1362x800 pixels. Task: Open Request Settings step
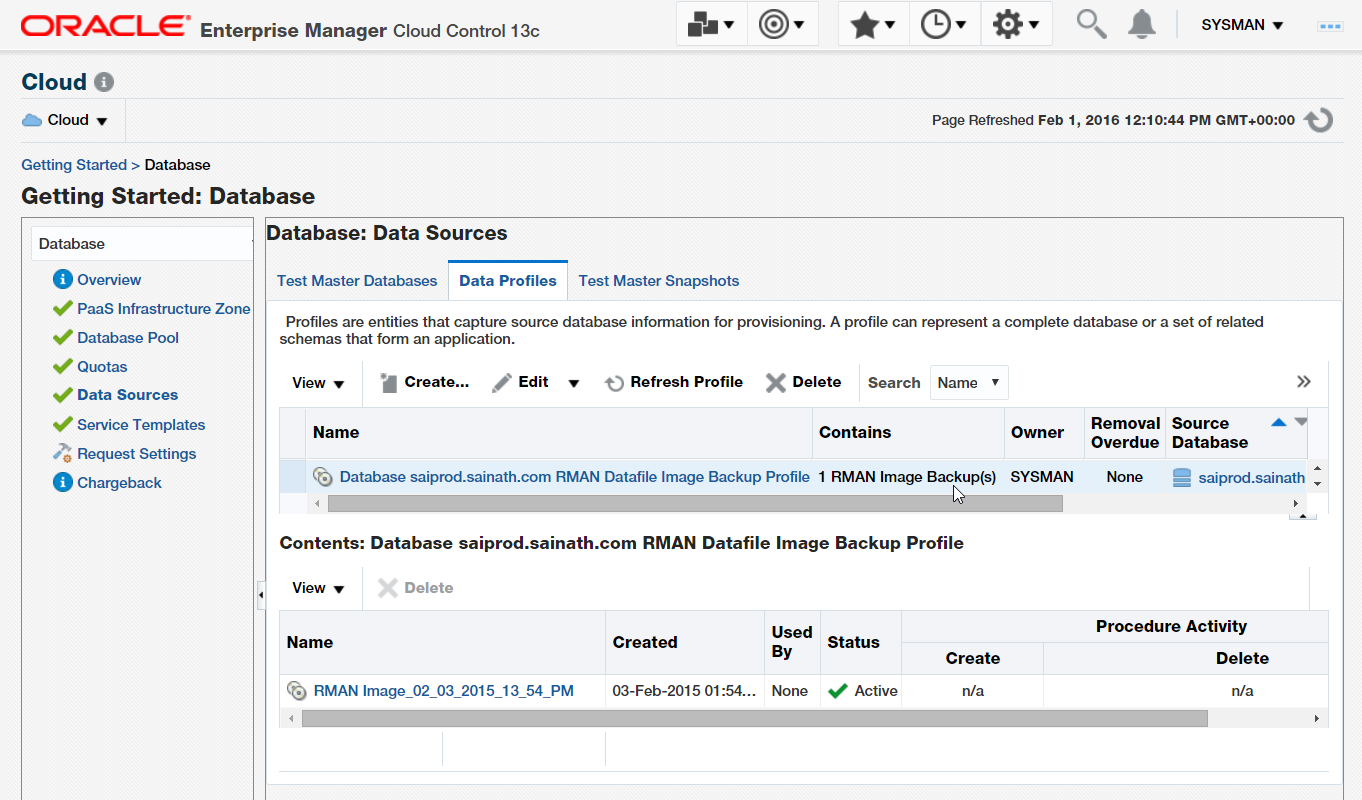137,454
